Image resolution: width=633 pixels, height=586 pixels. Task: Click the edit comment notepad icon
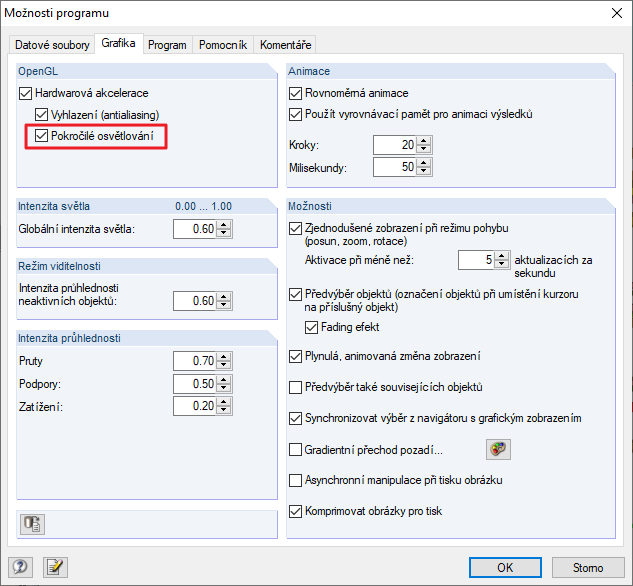pos(55,567)
